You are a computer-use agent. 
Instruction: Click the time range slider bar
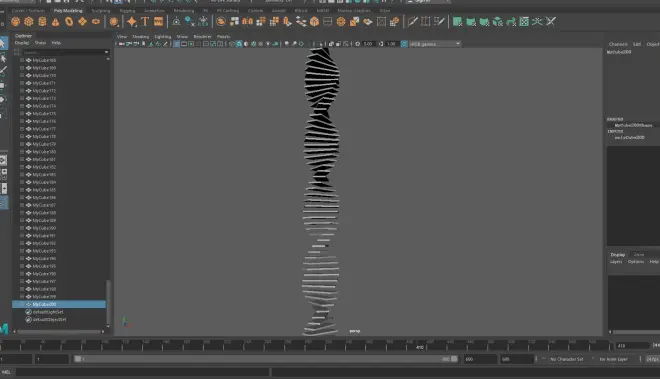tap(266, 359)
